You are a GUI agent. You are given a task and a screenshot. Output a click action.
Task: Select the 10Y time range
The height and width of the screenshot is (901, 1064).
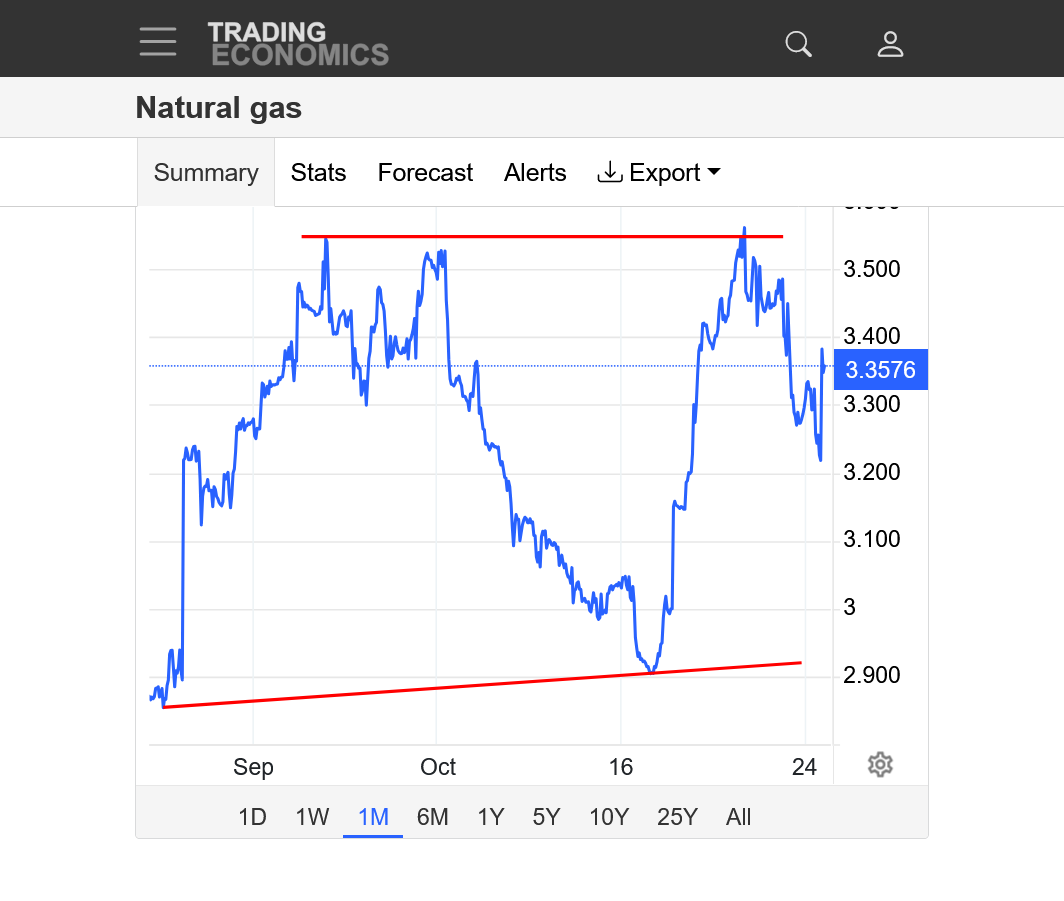(x=608, y=817)
